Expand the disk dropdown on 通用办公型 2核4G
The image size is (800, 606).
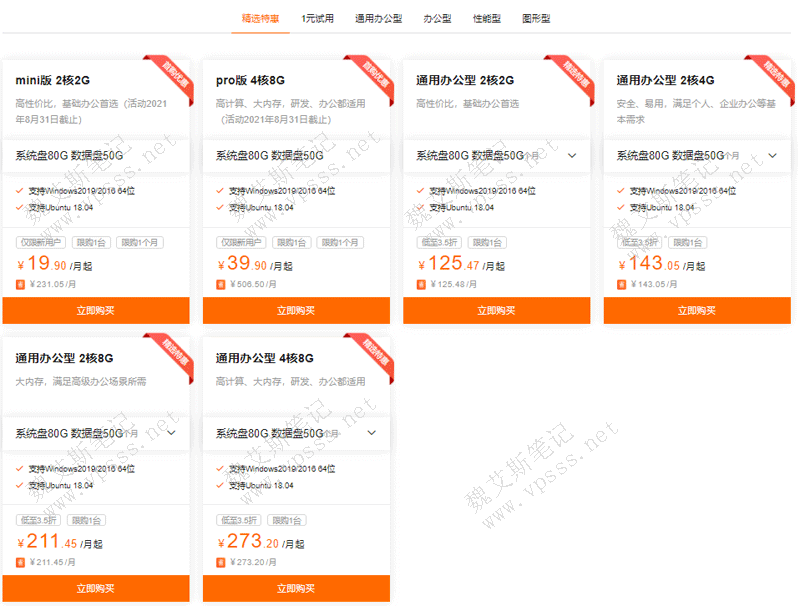[772, 156]
